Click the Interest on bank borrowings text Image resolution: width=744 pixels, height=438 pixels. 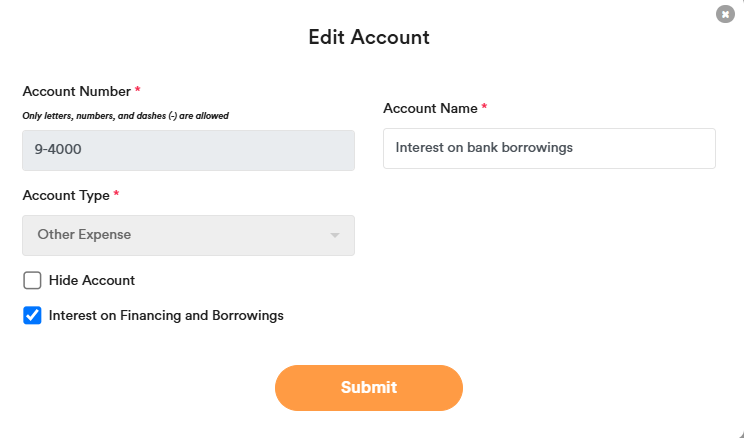(484, 148)
